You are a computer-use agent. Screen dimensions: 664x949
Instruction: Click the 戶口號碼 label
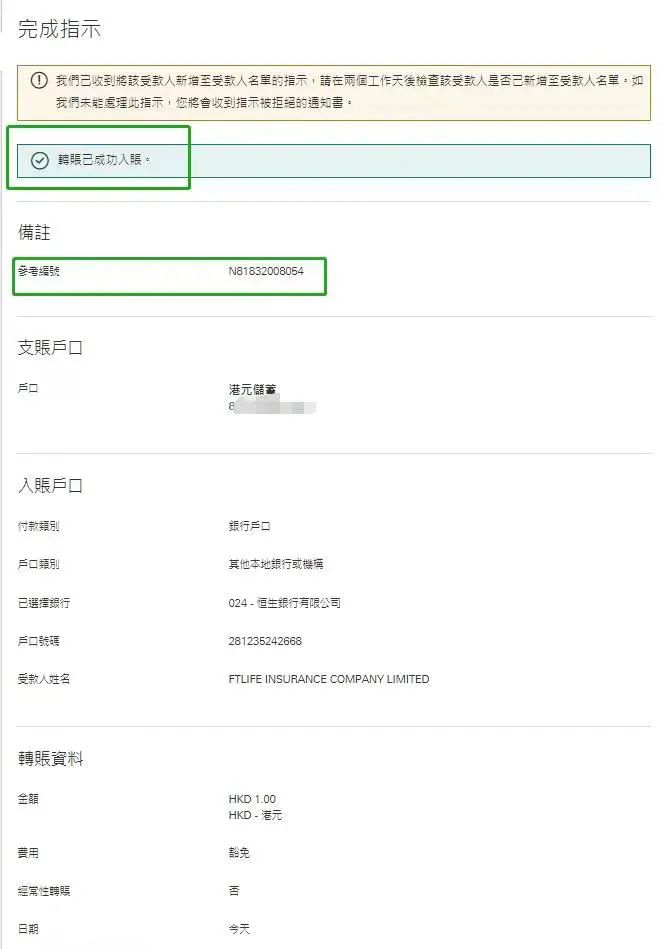coord(39,641)
